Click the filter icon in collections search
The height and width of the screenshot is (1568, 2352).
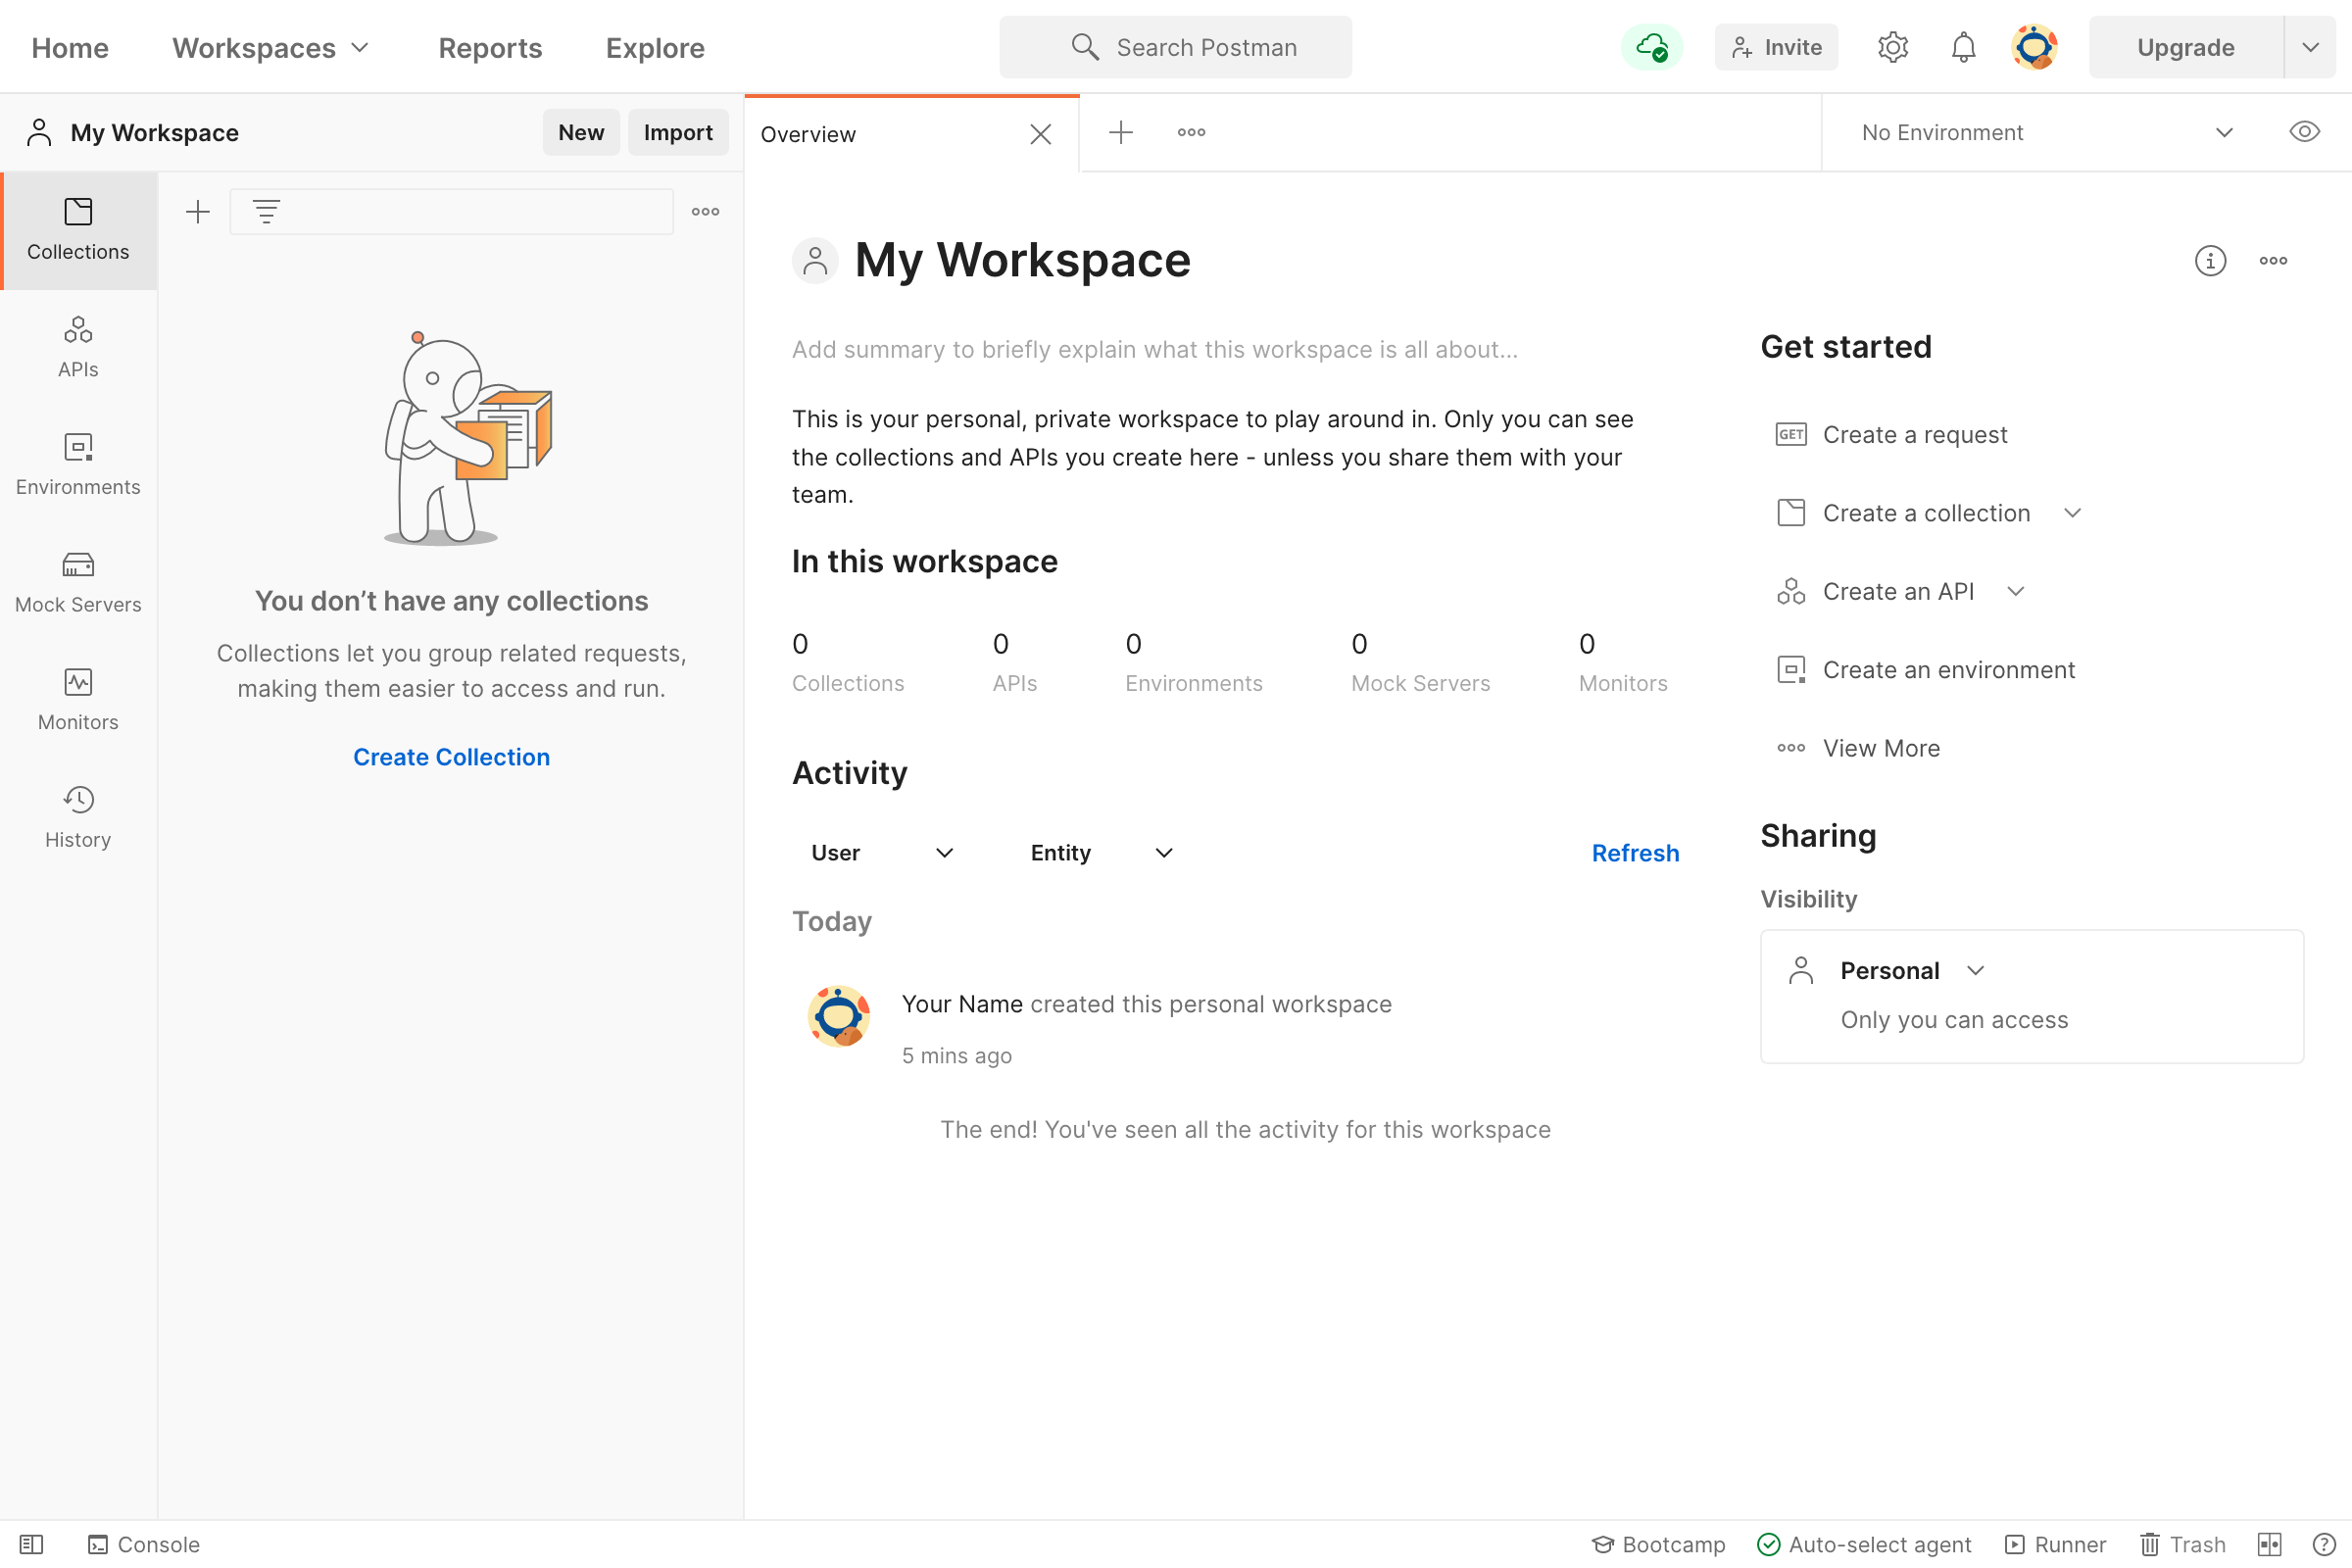[266, 212]
